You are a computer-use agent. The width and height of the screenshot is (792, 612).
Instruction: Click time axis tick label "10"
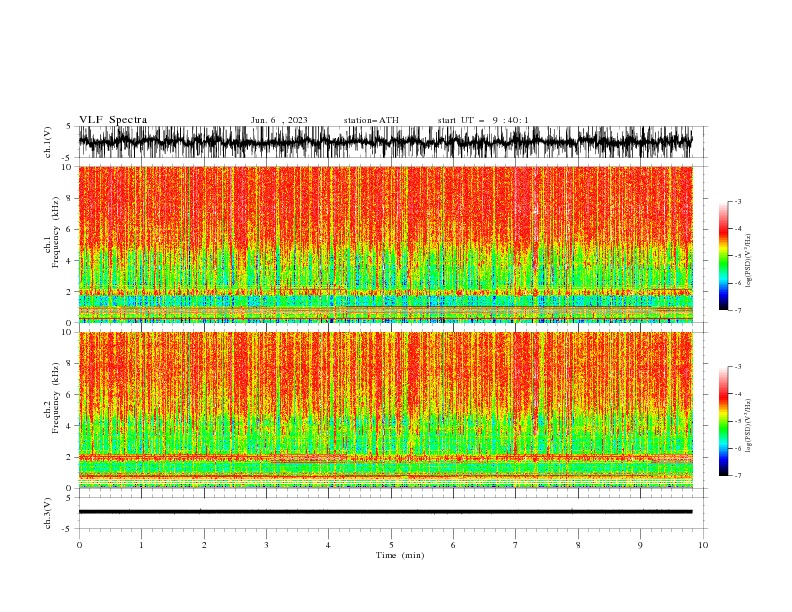pos(703,545)
